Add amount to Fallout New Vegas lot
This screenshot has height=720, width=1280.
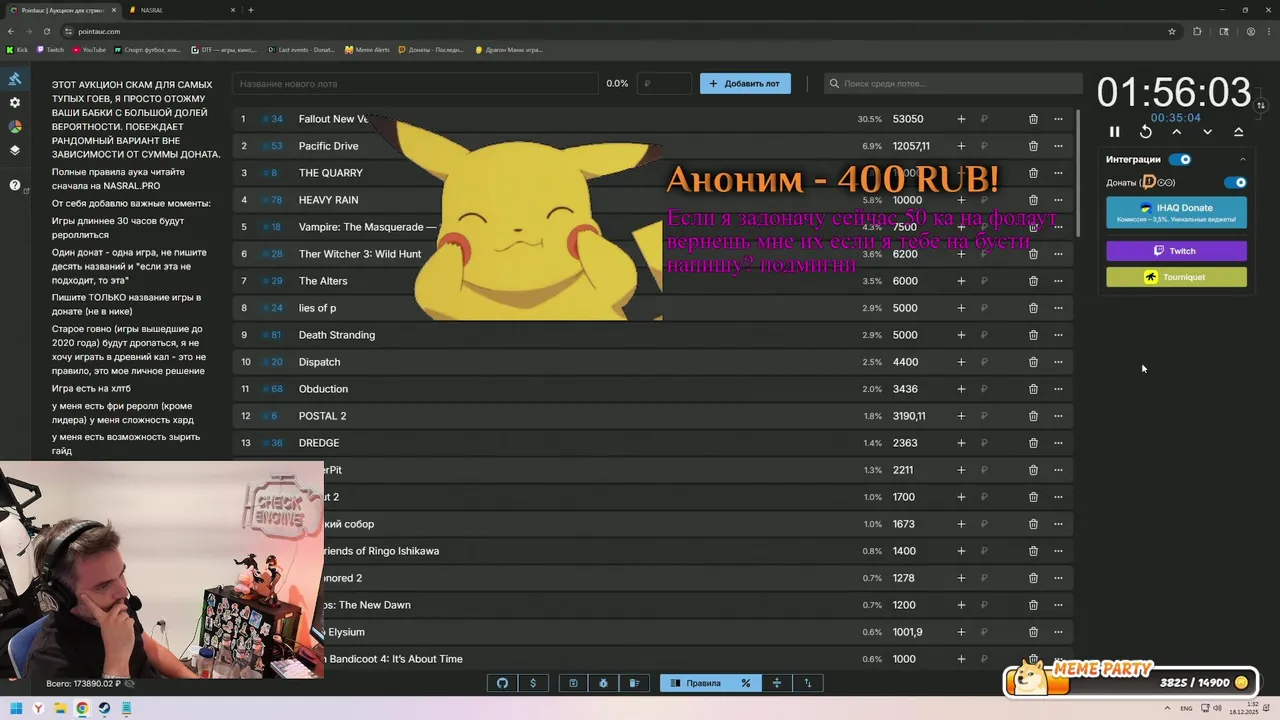pos(961,119)
